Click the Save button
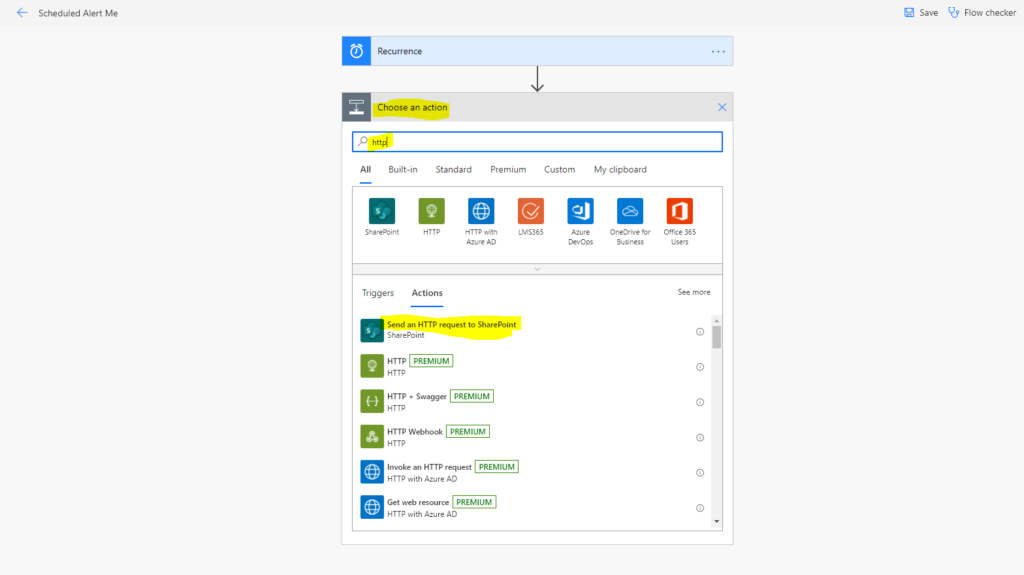 click(x=921, y=12)
